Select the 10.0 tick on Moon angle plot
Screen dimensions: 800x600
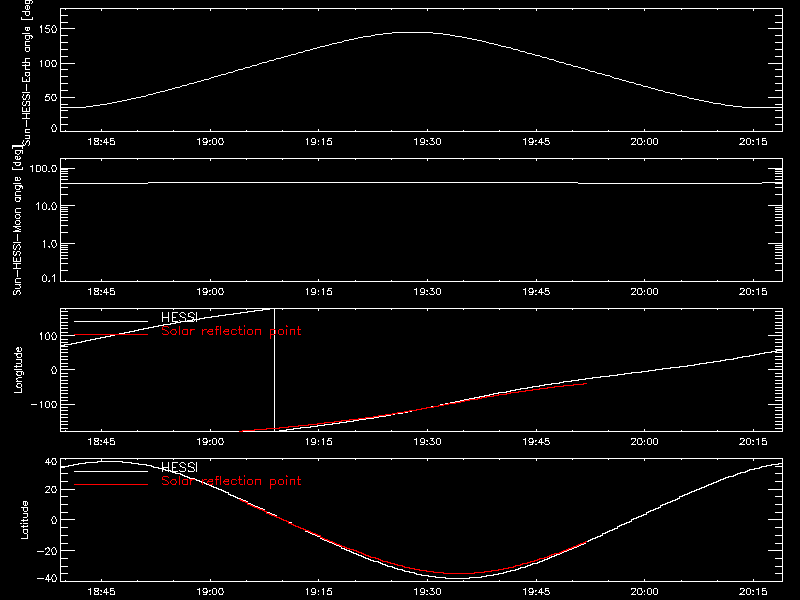[47, 207]
